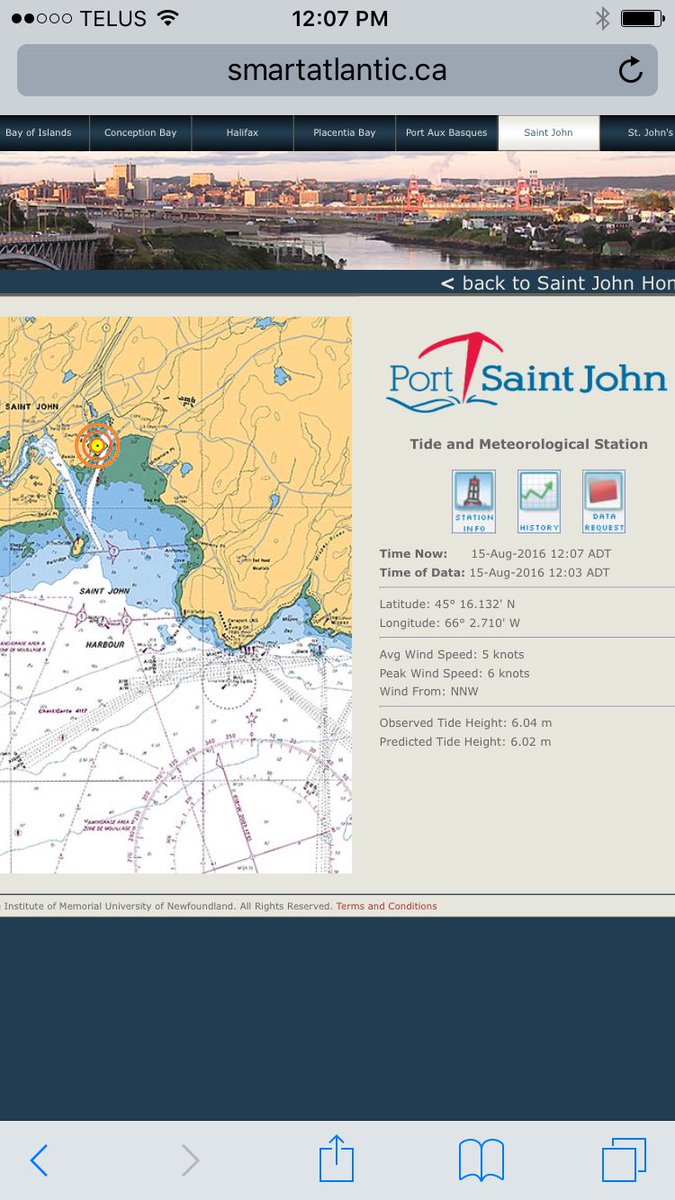675x1200 pixels.
Task: Tap the Saint John skyline banner image
Action: [x=337, y=210]
